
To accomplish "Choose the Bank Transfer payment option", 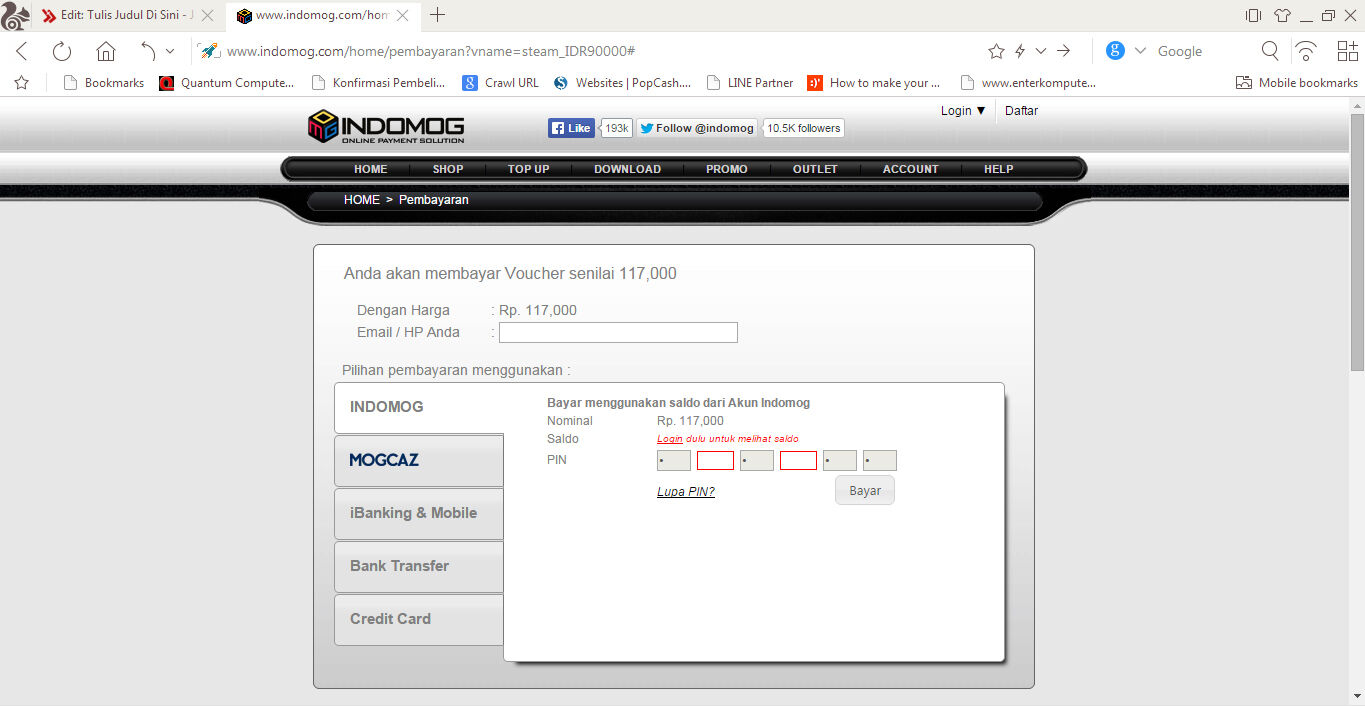I will (419, 566).
